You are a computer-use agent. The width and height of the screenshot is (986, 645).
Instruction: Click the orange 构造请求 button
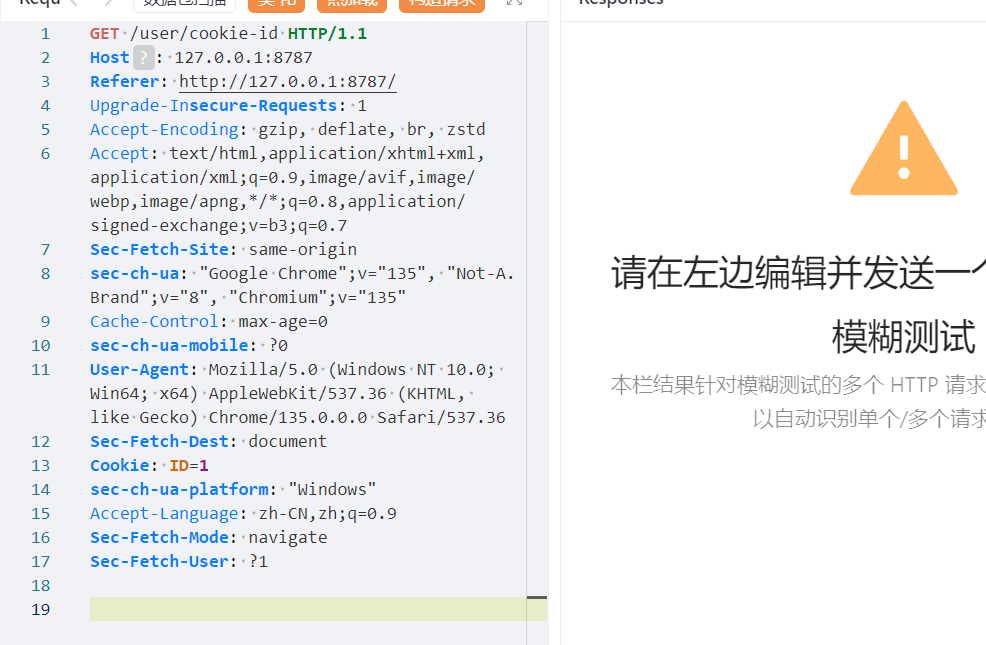coord(441,4)
